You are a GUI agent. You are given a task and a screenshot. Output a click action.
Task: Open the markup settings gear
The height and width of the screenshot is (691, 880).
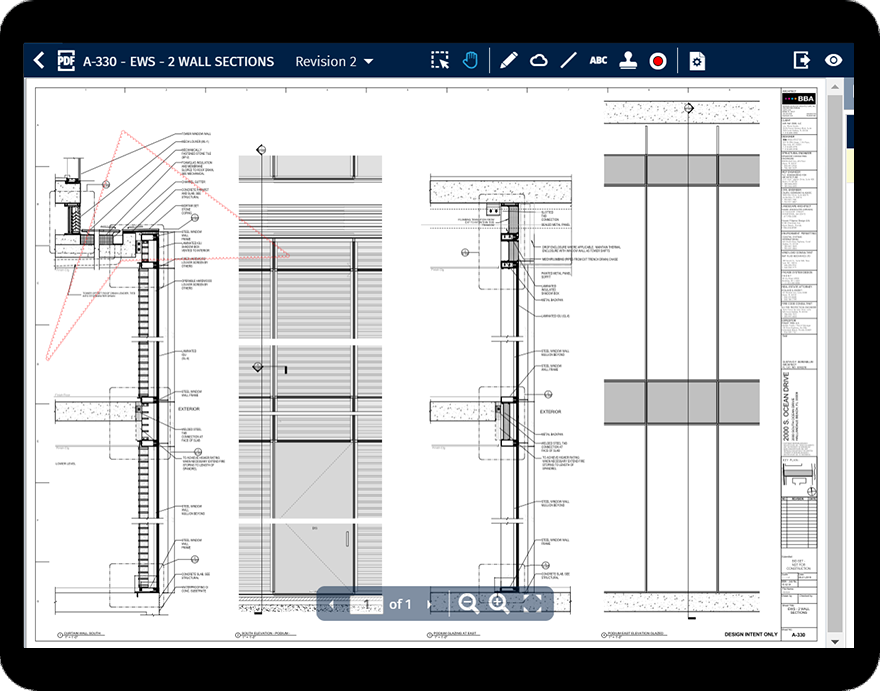click(x=697, y=60)
